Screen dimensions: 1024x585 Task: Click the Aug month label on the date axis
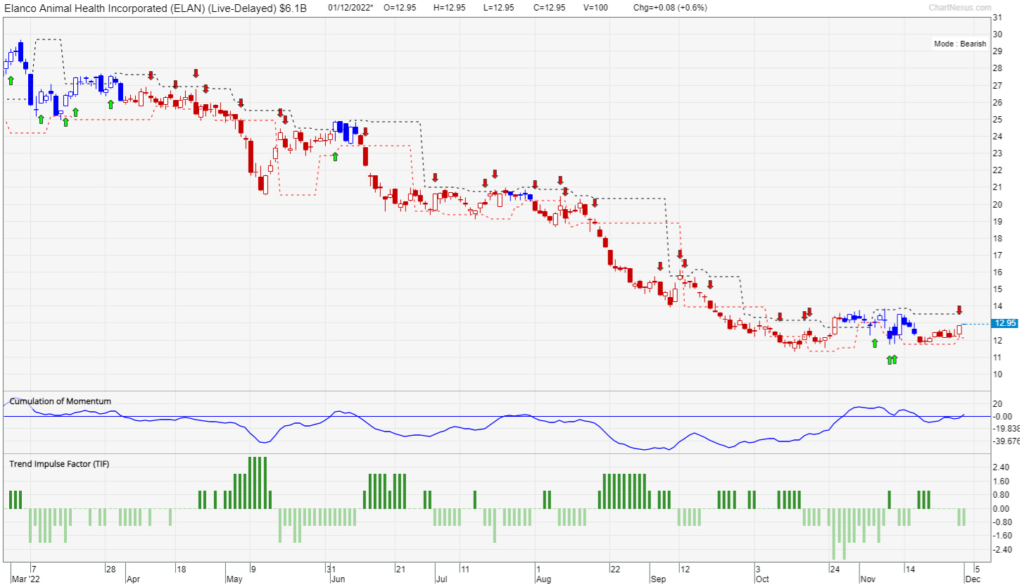tap(543, 579)
